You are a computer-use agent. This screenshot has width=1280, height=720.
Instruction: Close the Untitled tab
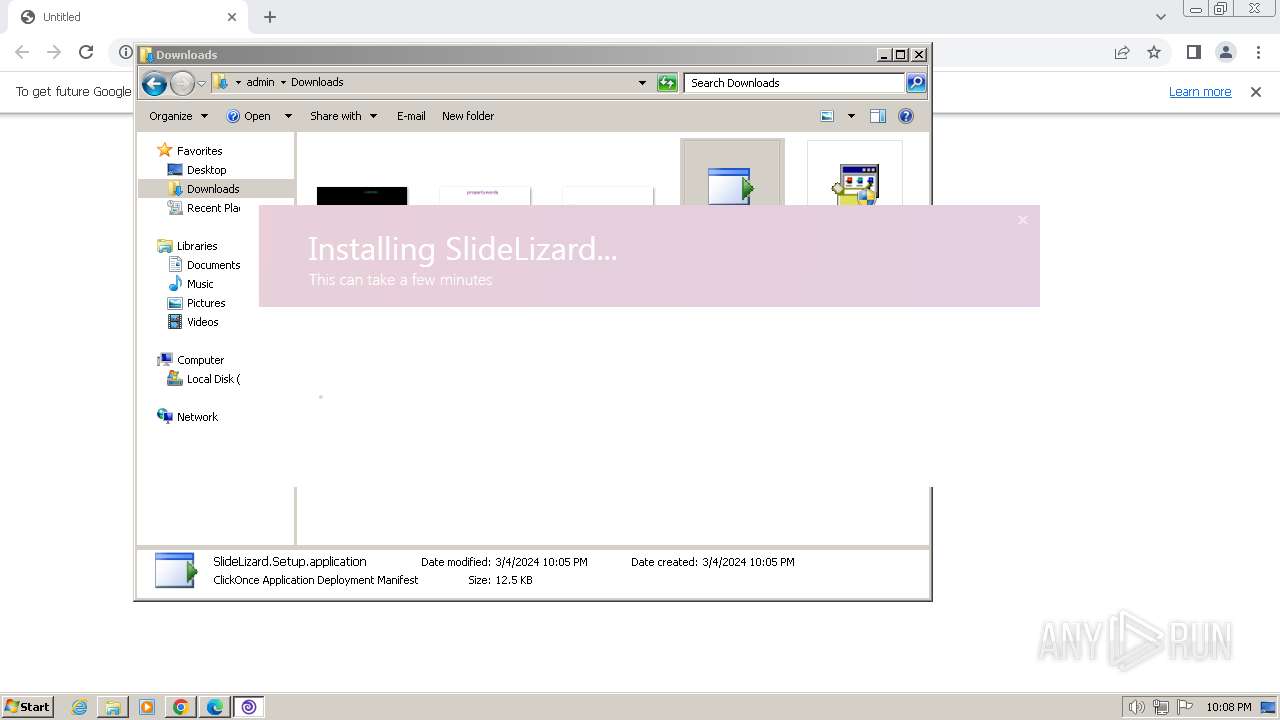232,17
